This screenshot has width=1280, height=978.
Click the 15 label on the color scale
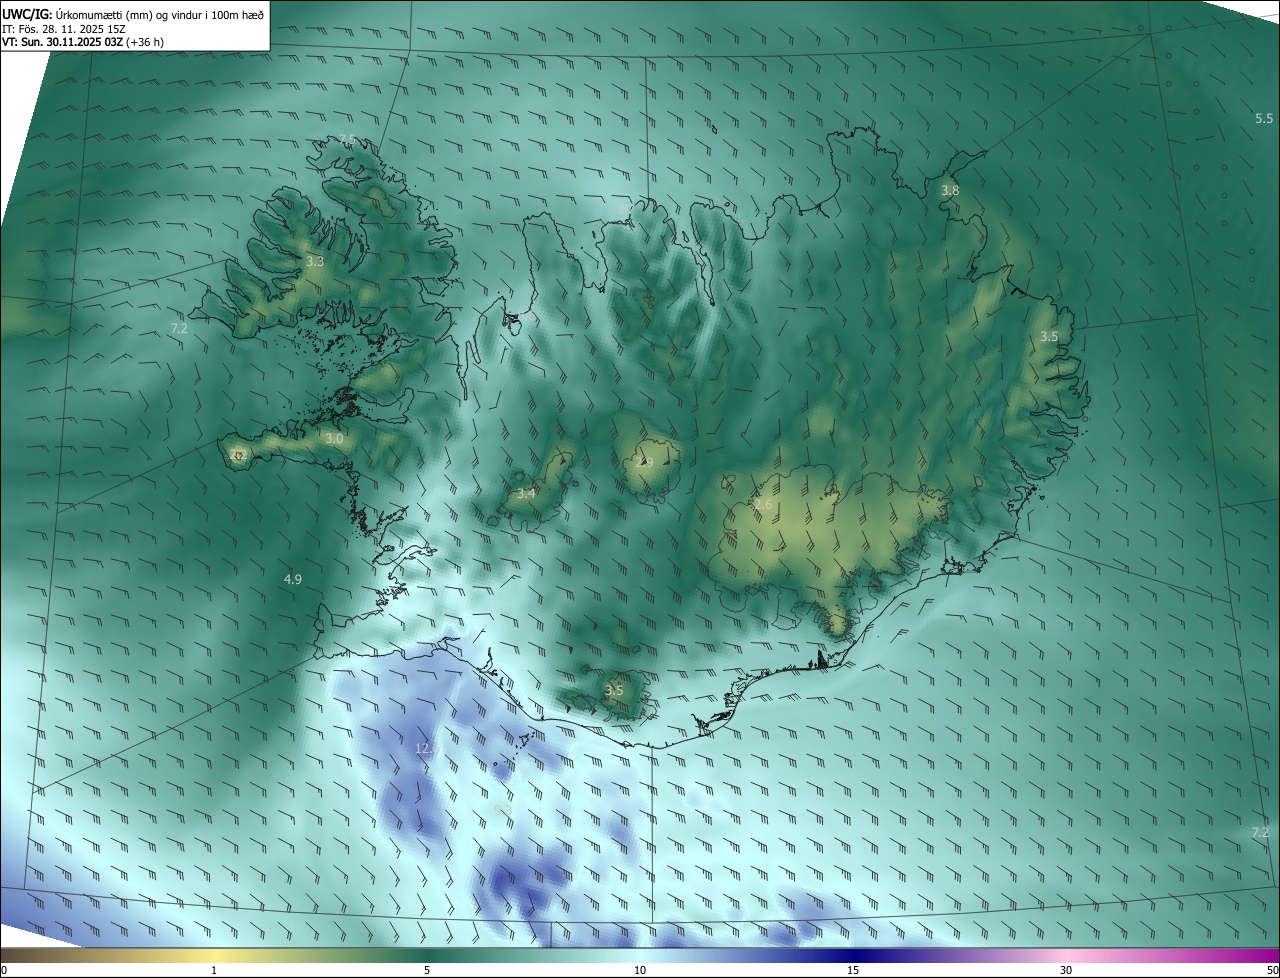[853, 970]
